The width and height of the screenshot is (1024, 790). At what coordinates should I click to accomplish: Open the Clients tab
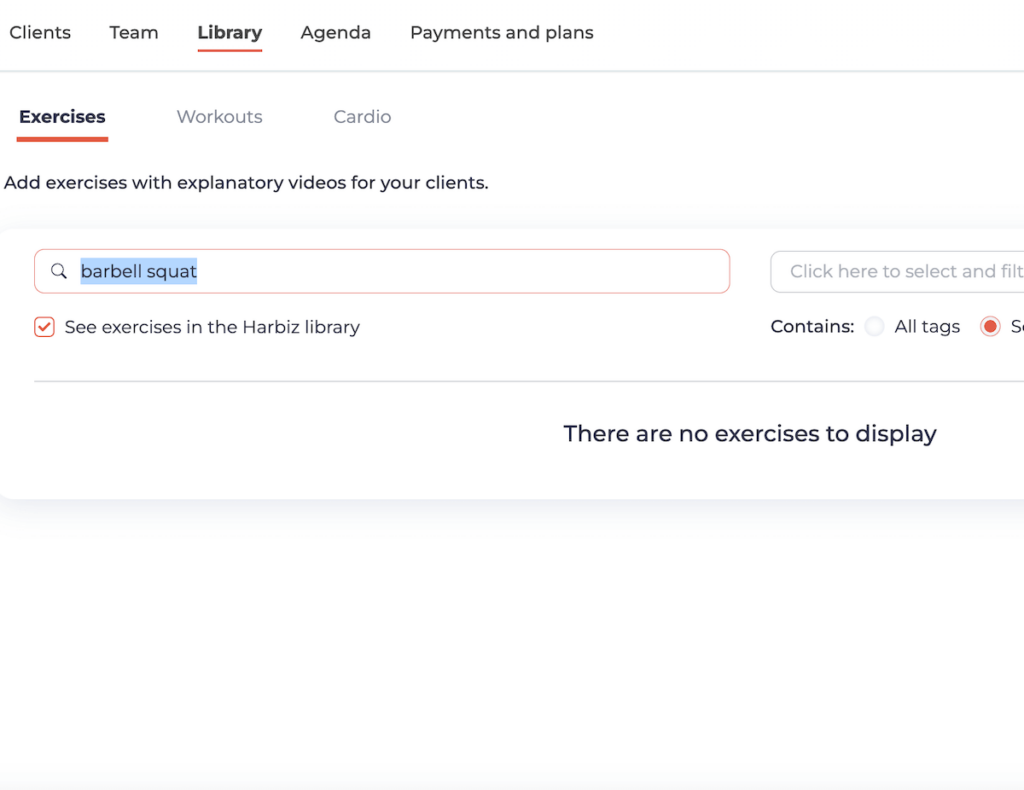click(40, 33)
